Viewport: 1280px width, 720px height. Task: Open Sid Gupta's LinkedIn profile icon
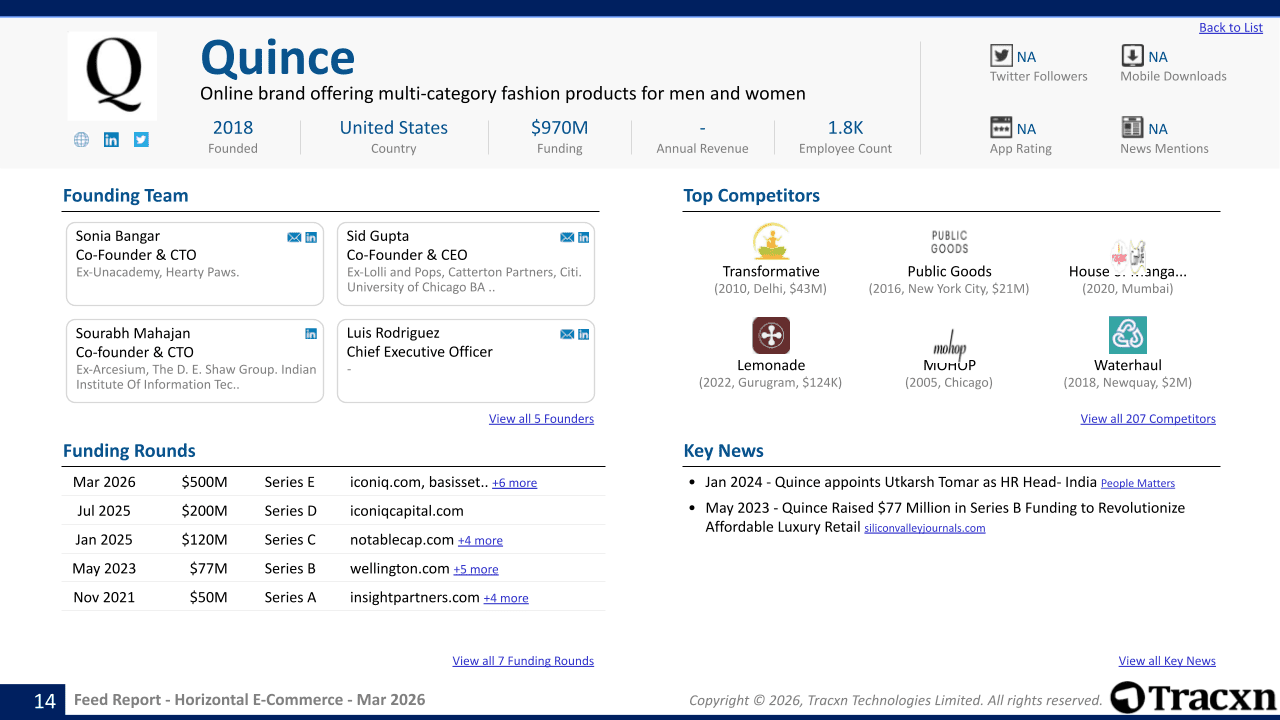[584, 237]
